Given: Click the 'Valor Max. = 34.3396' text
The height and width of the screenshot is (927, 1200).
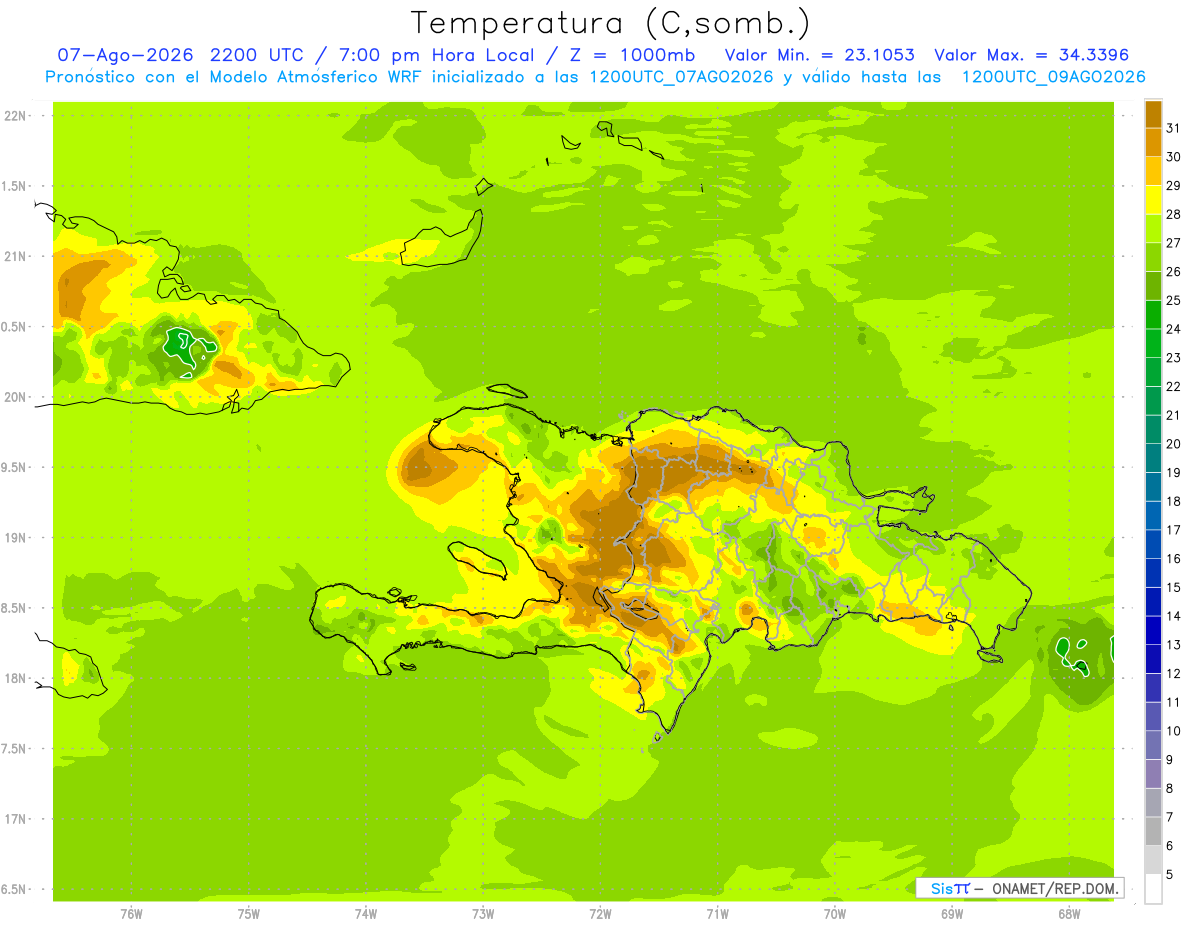Looking at the screenshot, I should (1032, 55).
